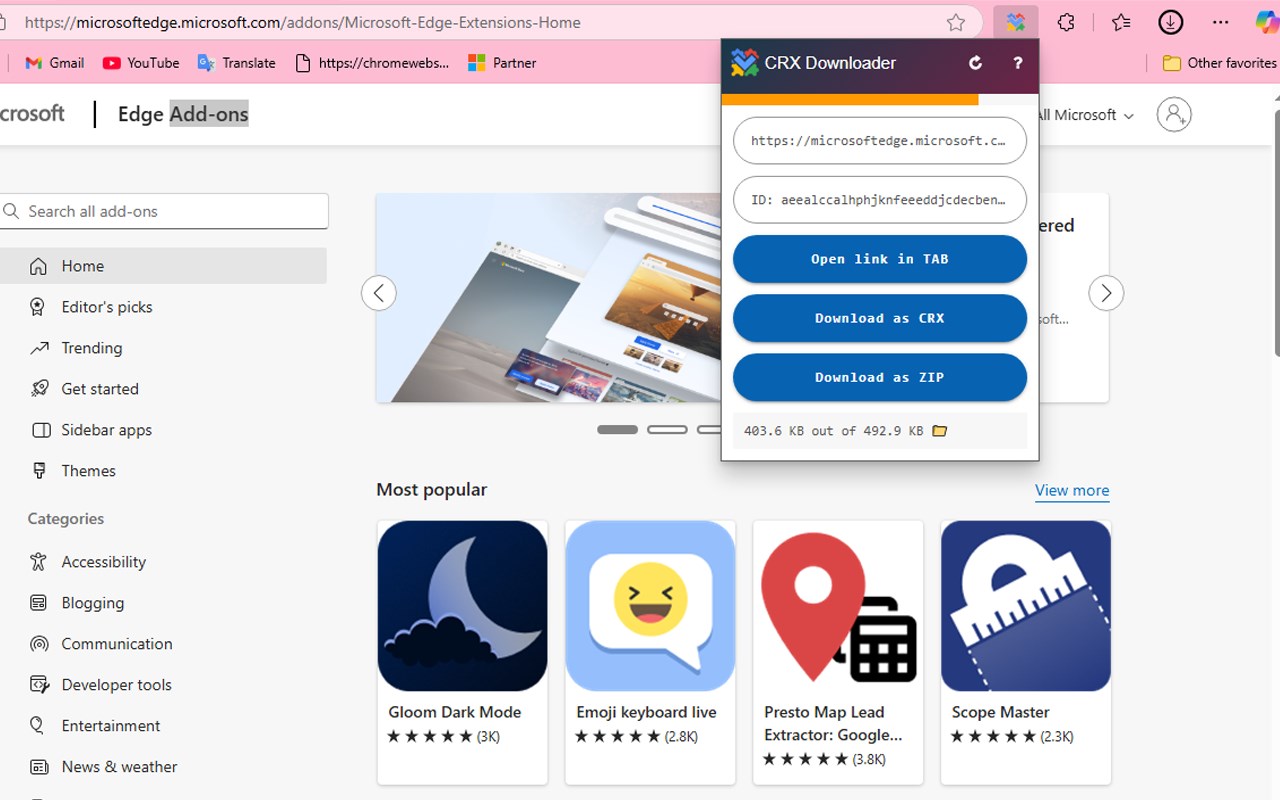Screen dimensions: 1280x800
Task: Click Download as CRX button
Action: (880, 318)
